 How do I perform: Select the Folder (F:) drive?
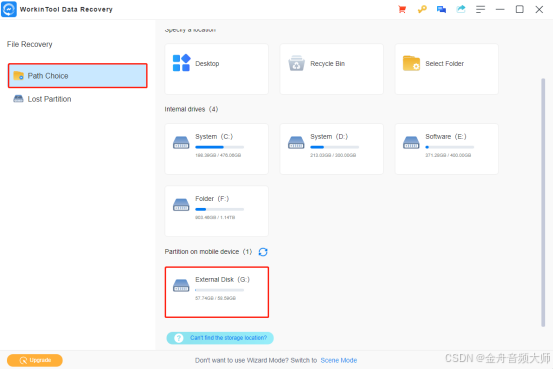[217, 211]
